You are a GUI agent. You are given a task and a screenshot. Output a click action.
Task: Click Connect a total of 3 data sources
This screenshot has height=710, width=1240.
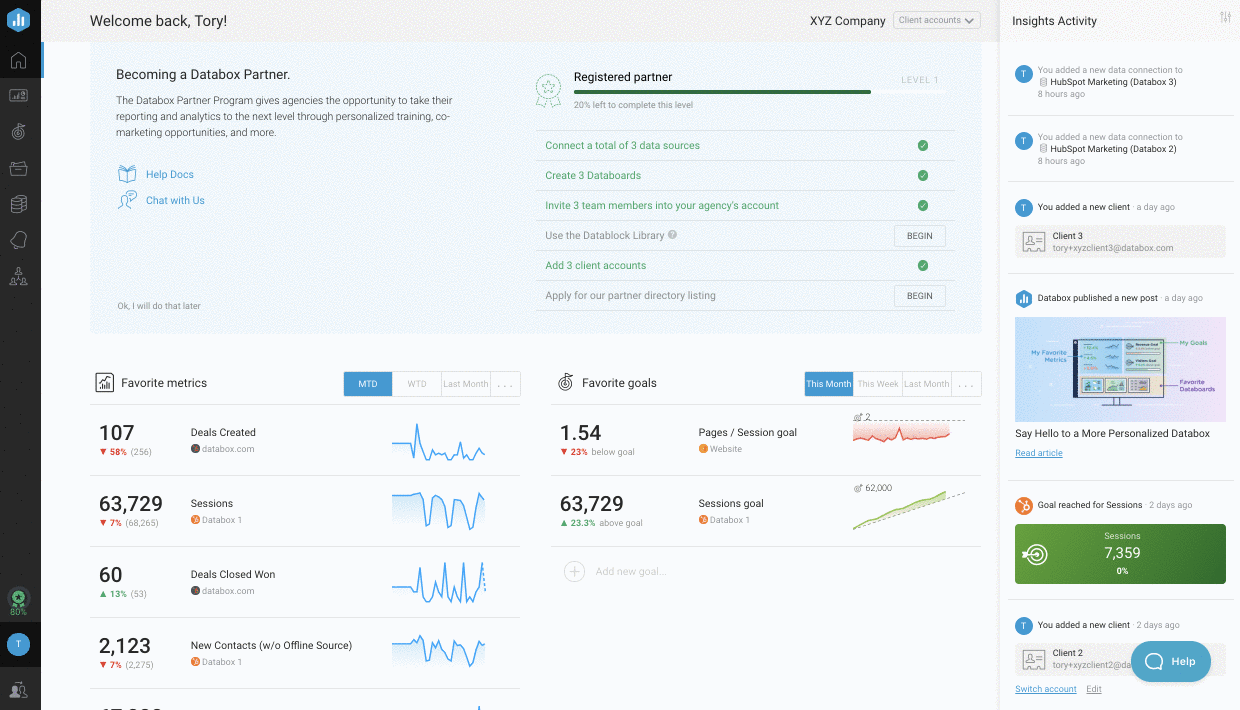622,146
